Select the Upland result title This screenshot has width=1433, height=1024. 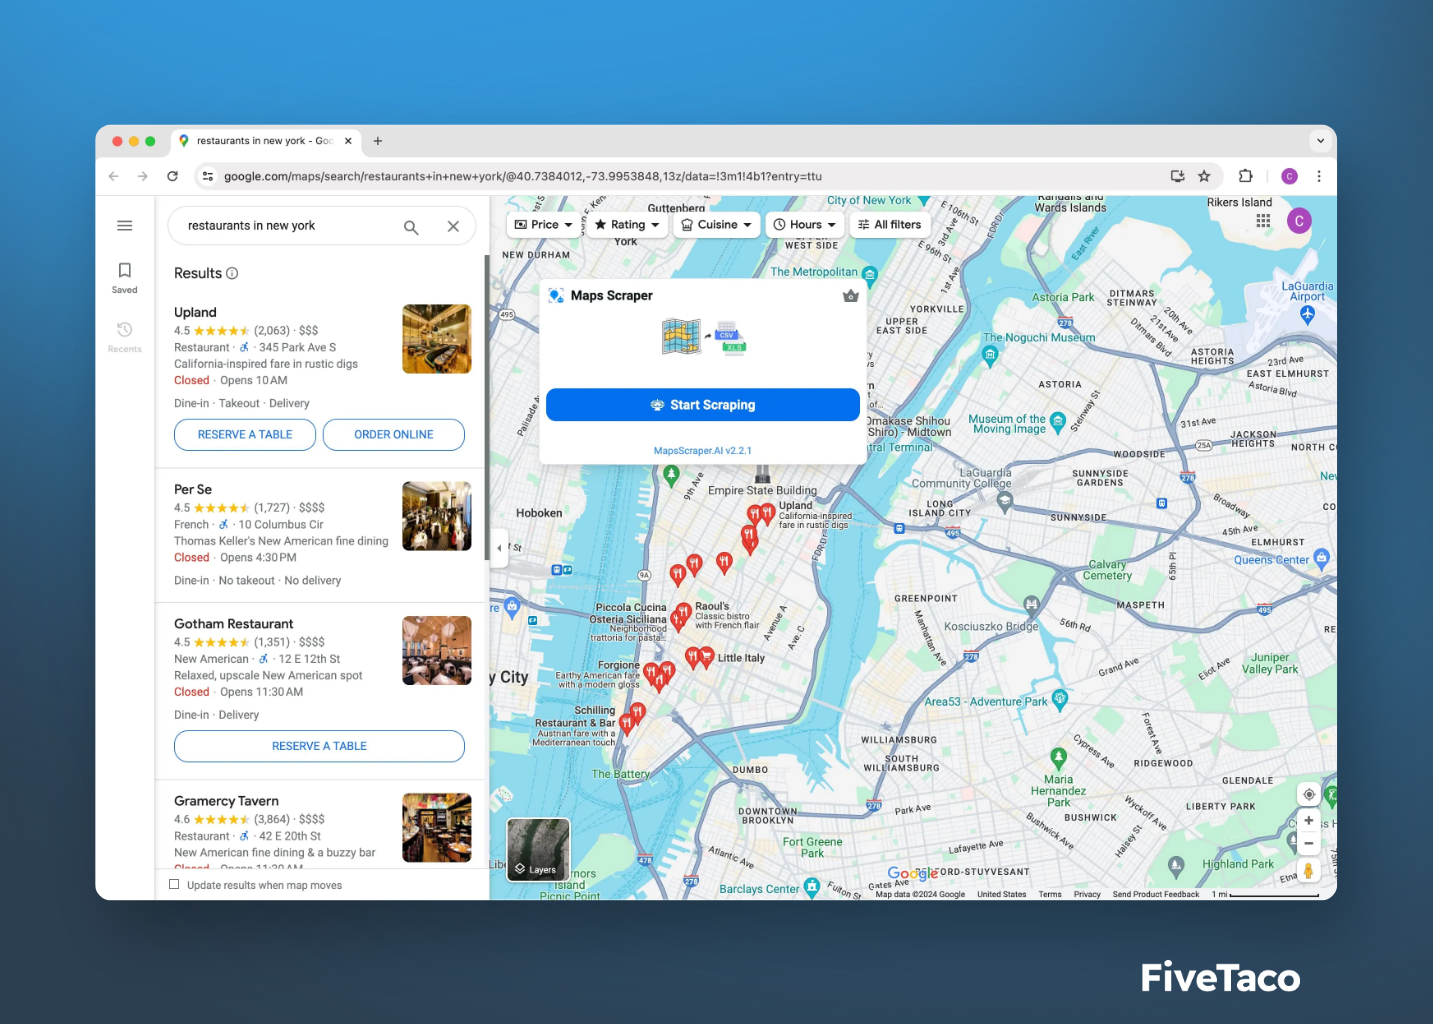tap(195, 312)
